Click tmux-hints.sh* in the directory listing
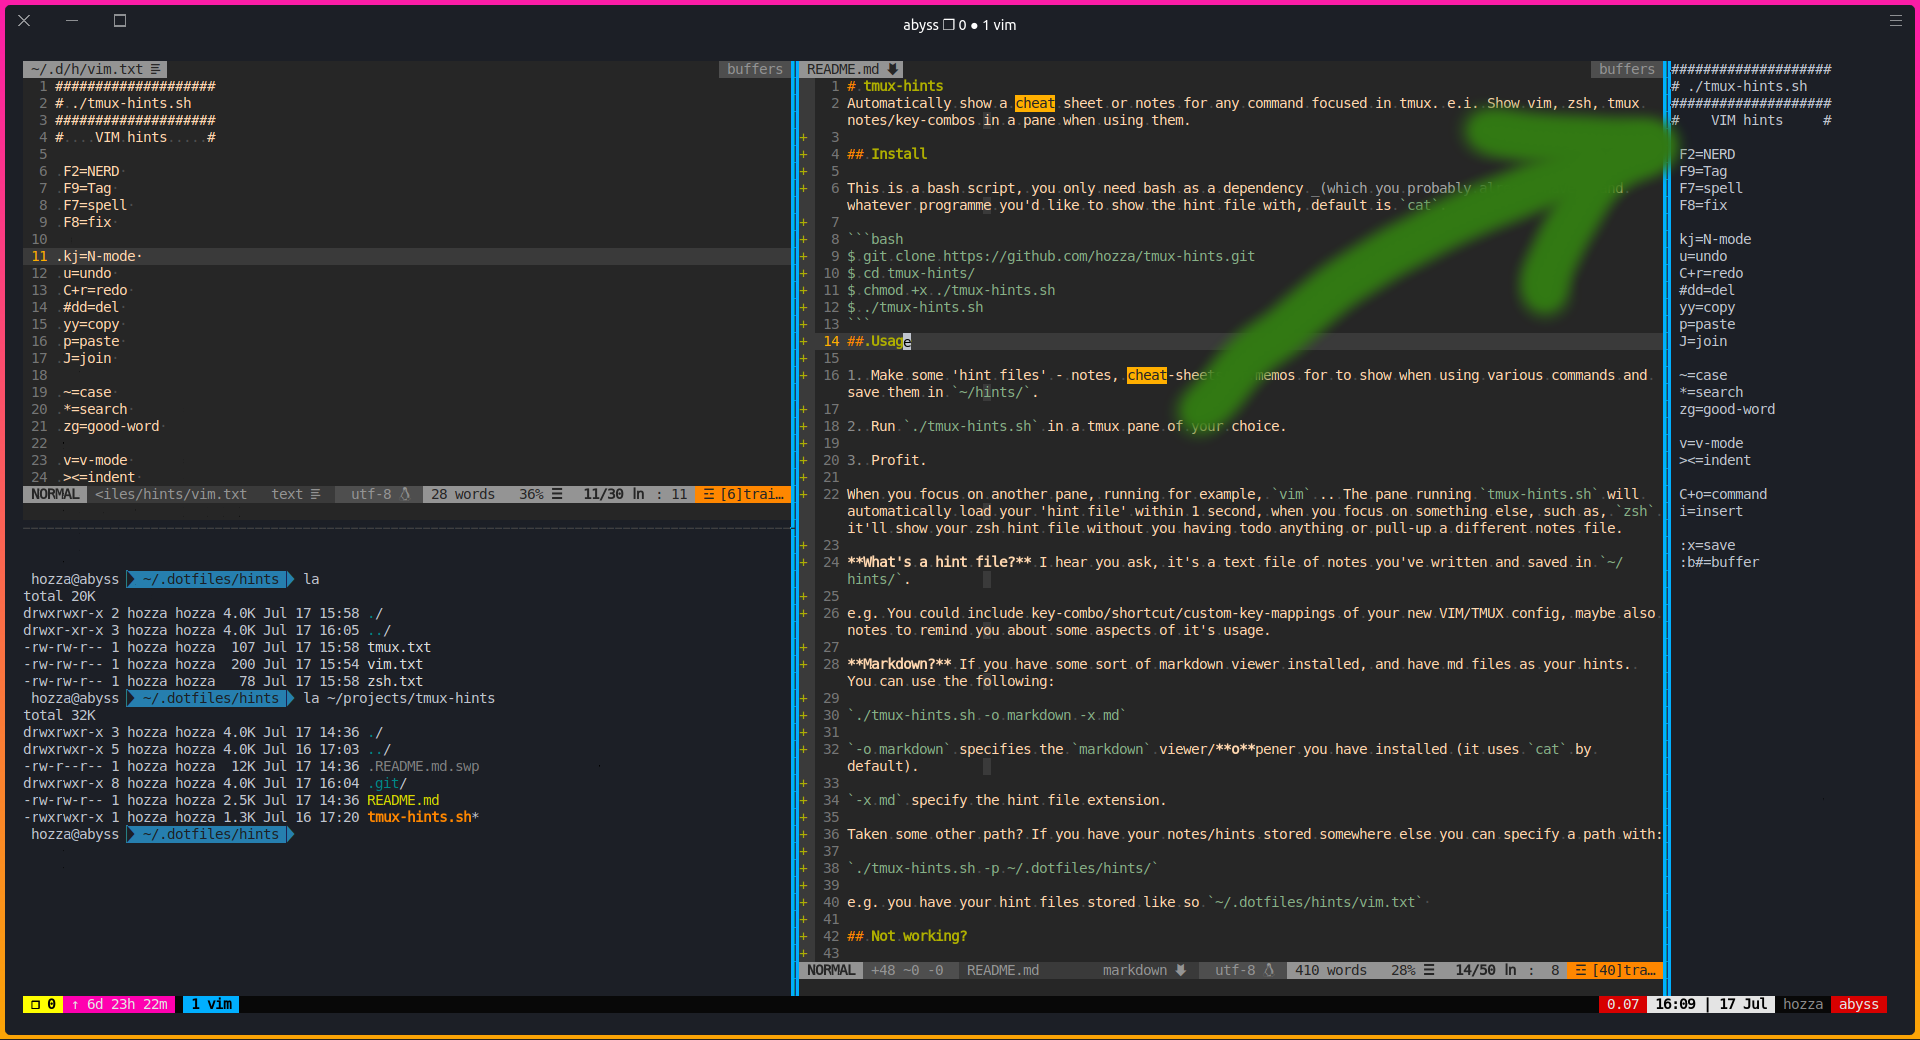This screenshot has width=1920, height=1040. tap(423, 817)
